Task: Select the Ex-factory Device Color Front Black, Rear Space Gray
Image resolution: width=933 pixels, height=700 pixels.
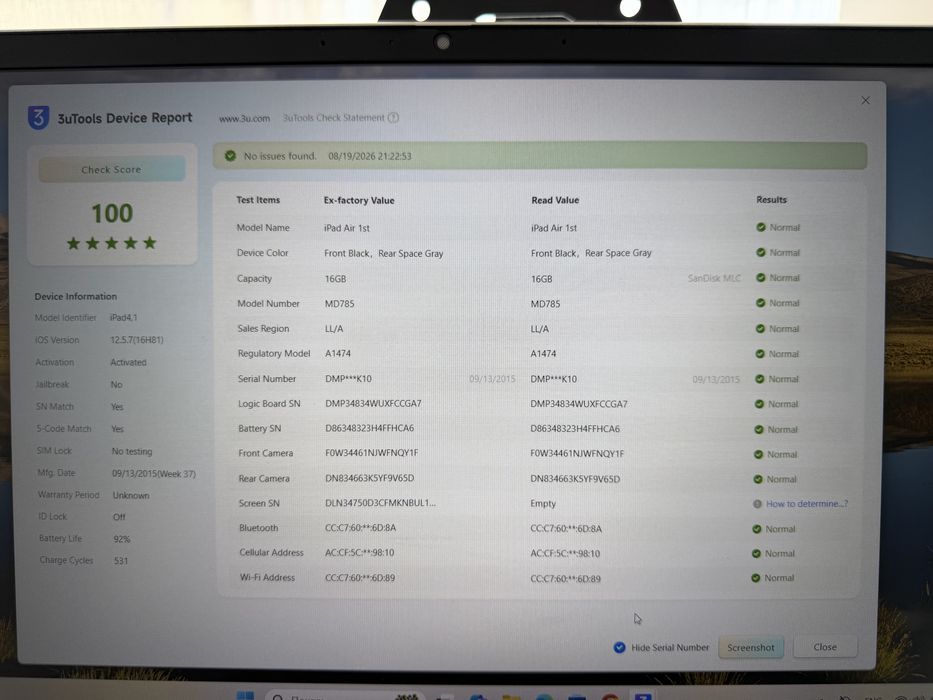Action: pos(384,254)
